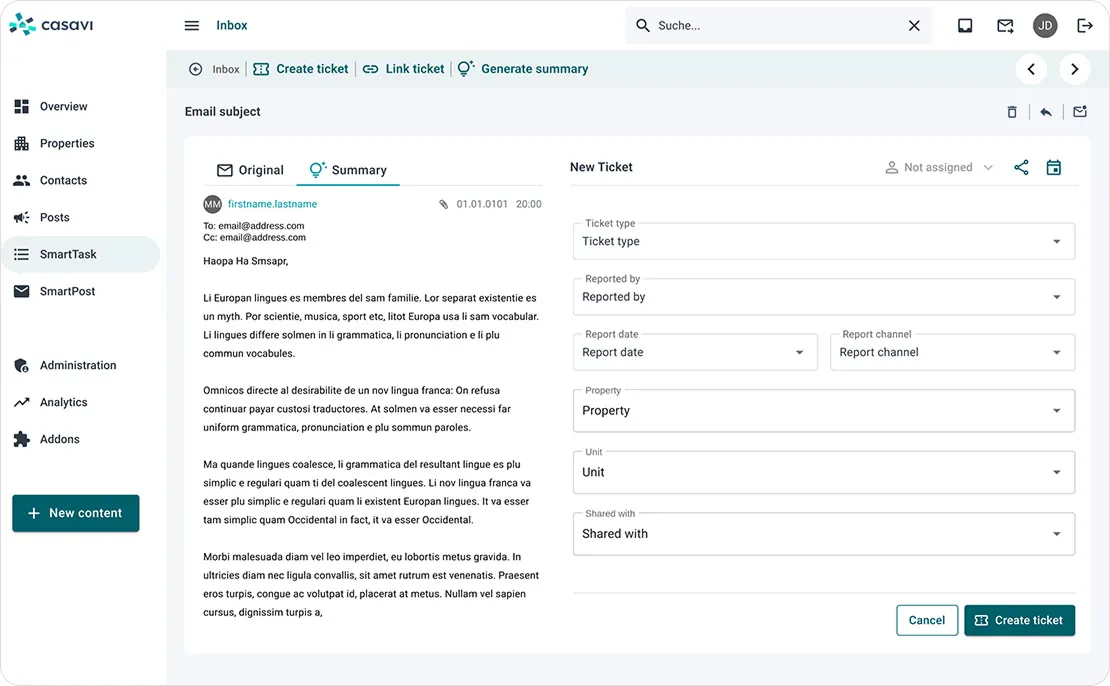Viewport: 1110px width, 686px height.
Task: Open SmartPost in the sidebar
Action: [x=67, y=292]
